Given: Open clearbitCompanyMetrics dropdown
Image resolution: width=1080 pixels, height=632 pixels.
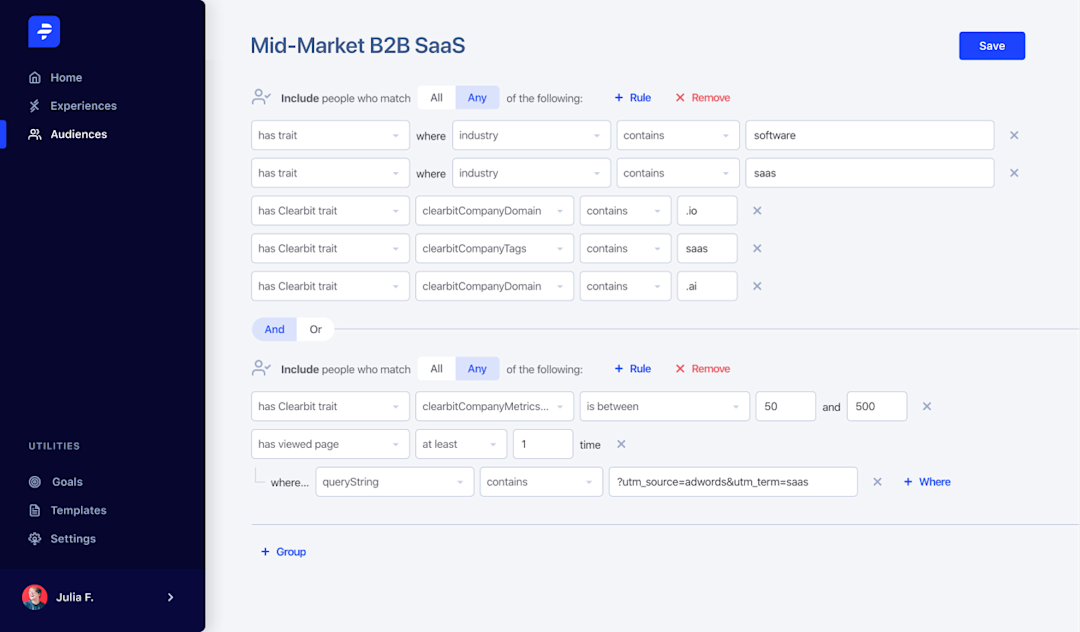Looking at the screenshot, I should pos(494,406).
